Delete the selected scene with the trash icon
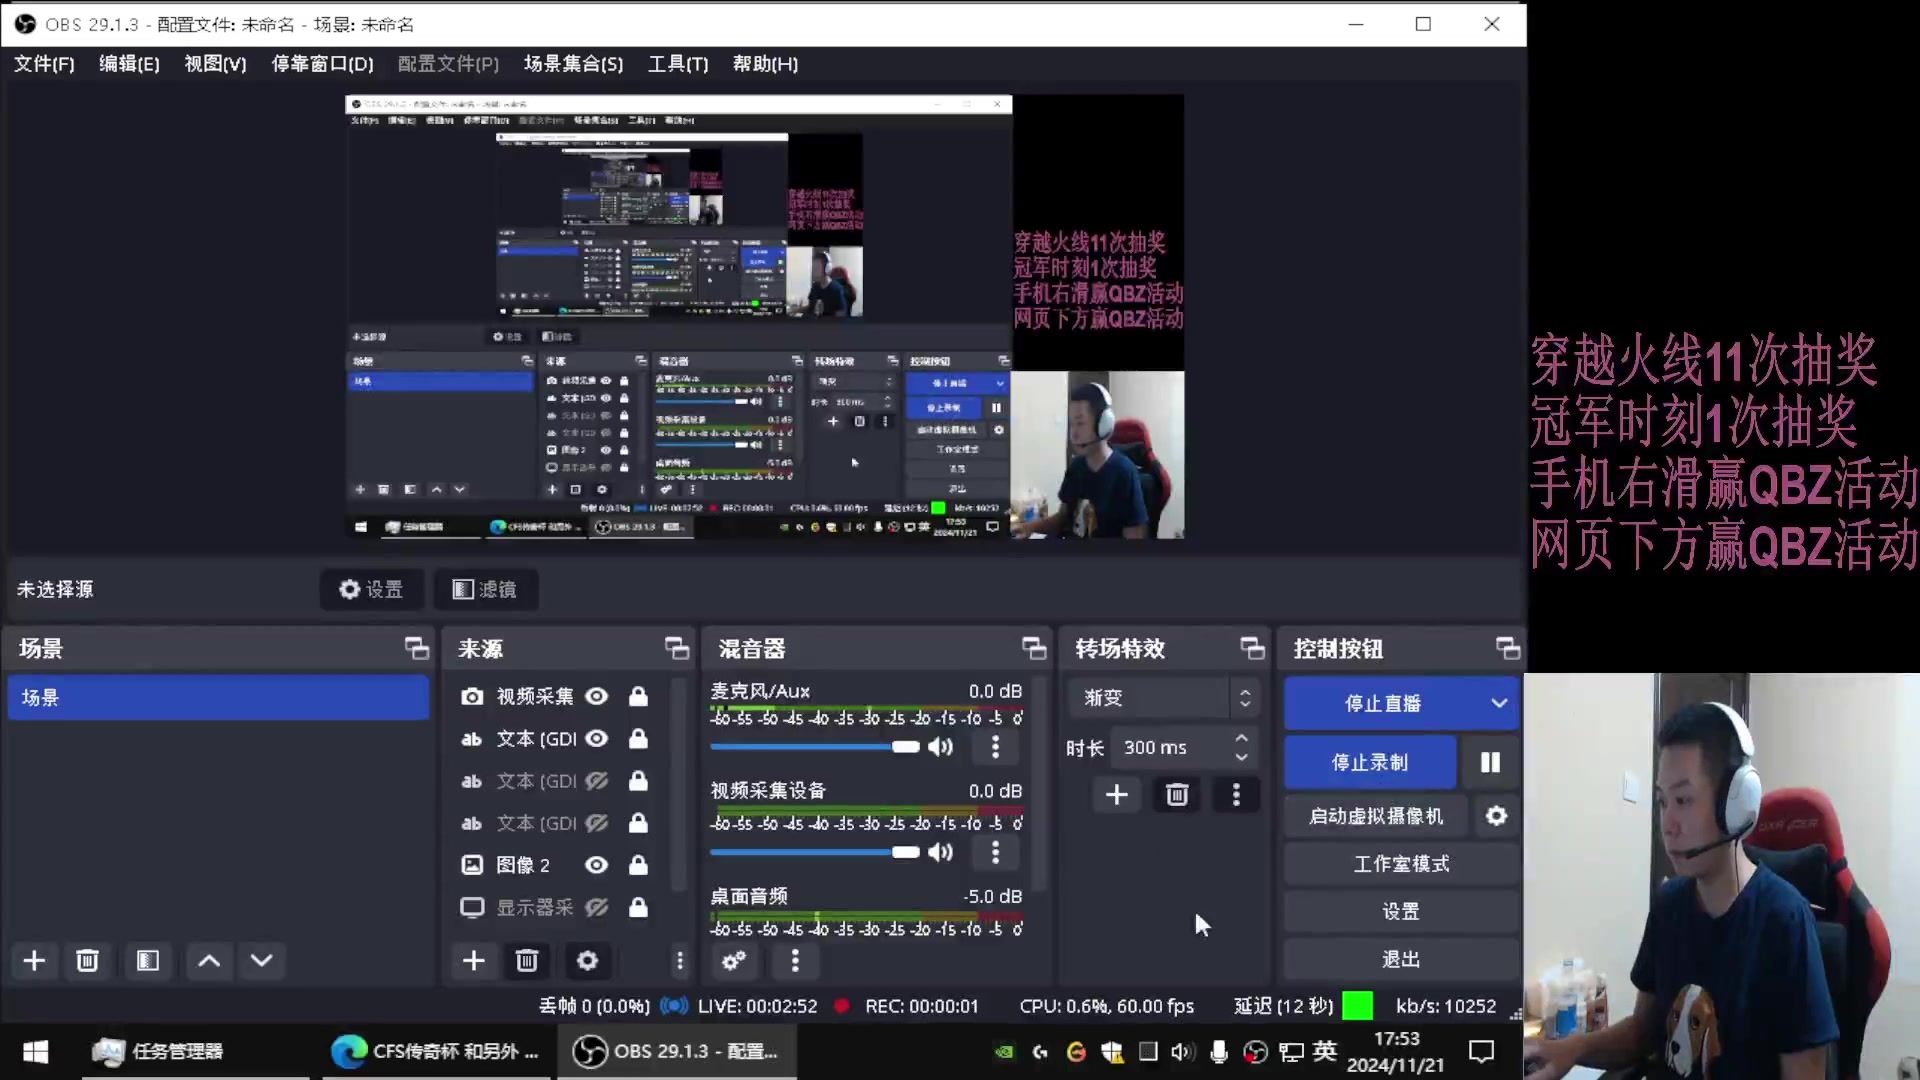Screen dimensions: 1920x1080 click(x=87, y=961)
